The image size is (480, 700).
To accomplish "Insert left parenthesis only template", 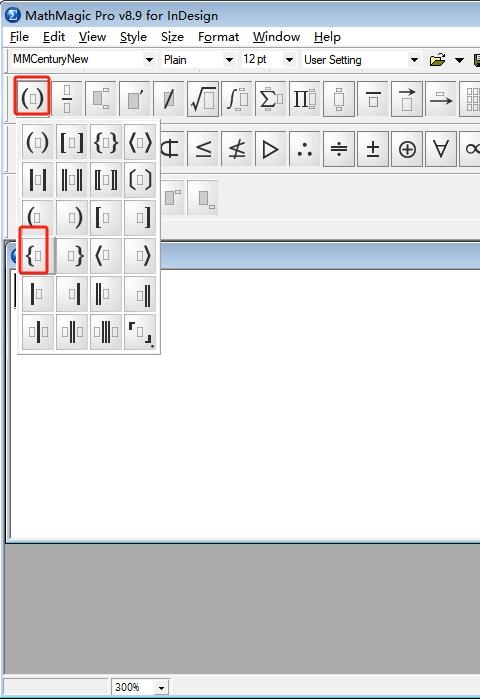I will [38, 218].
